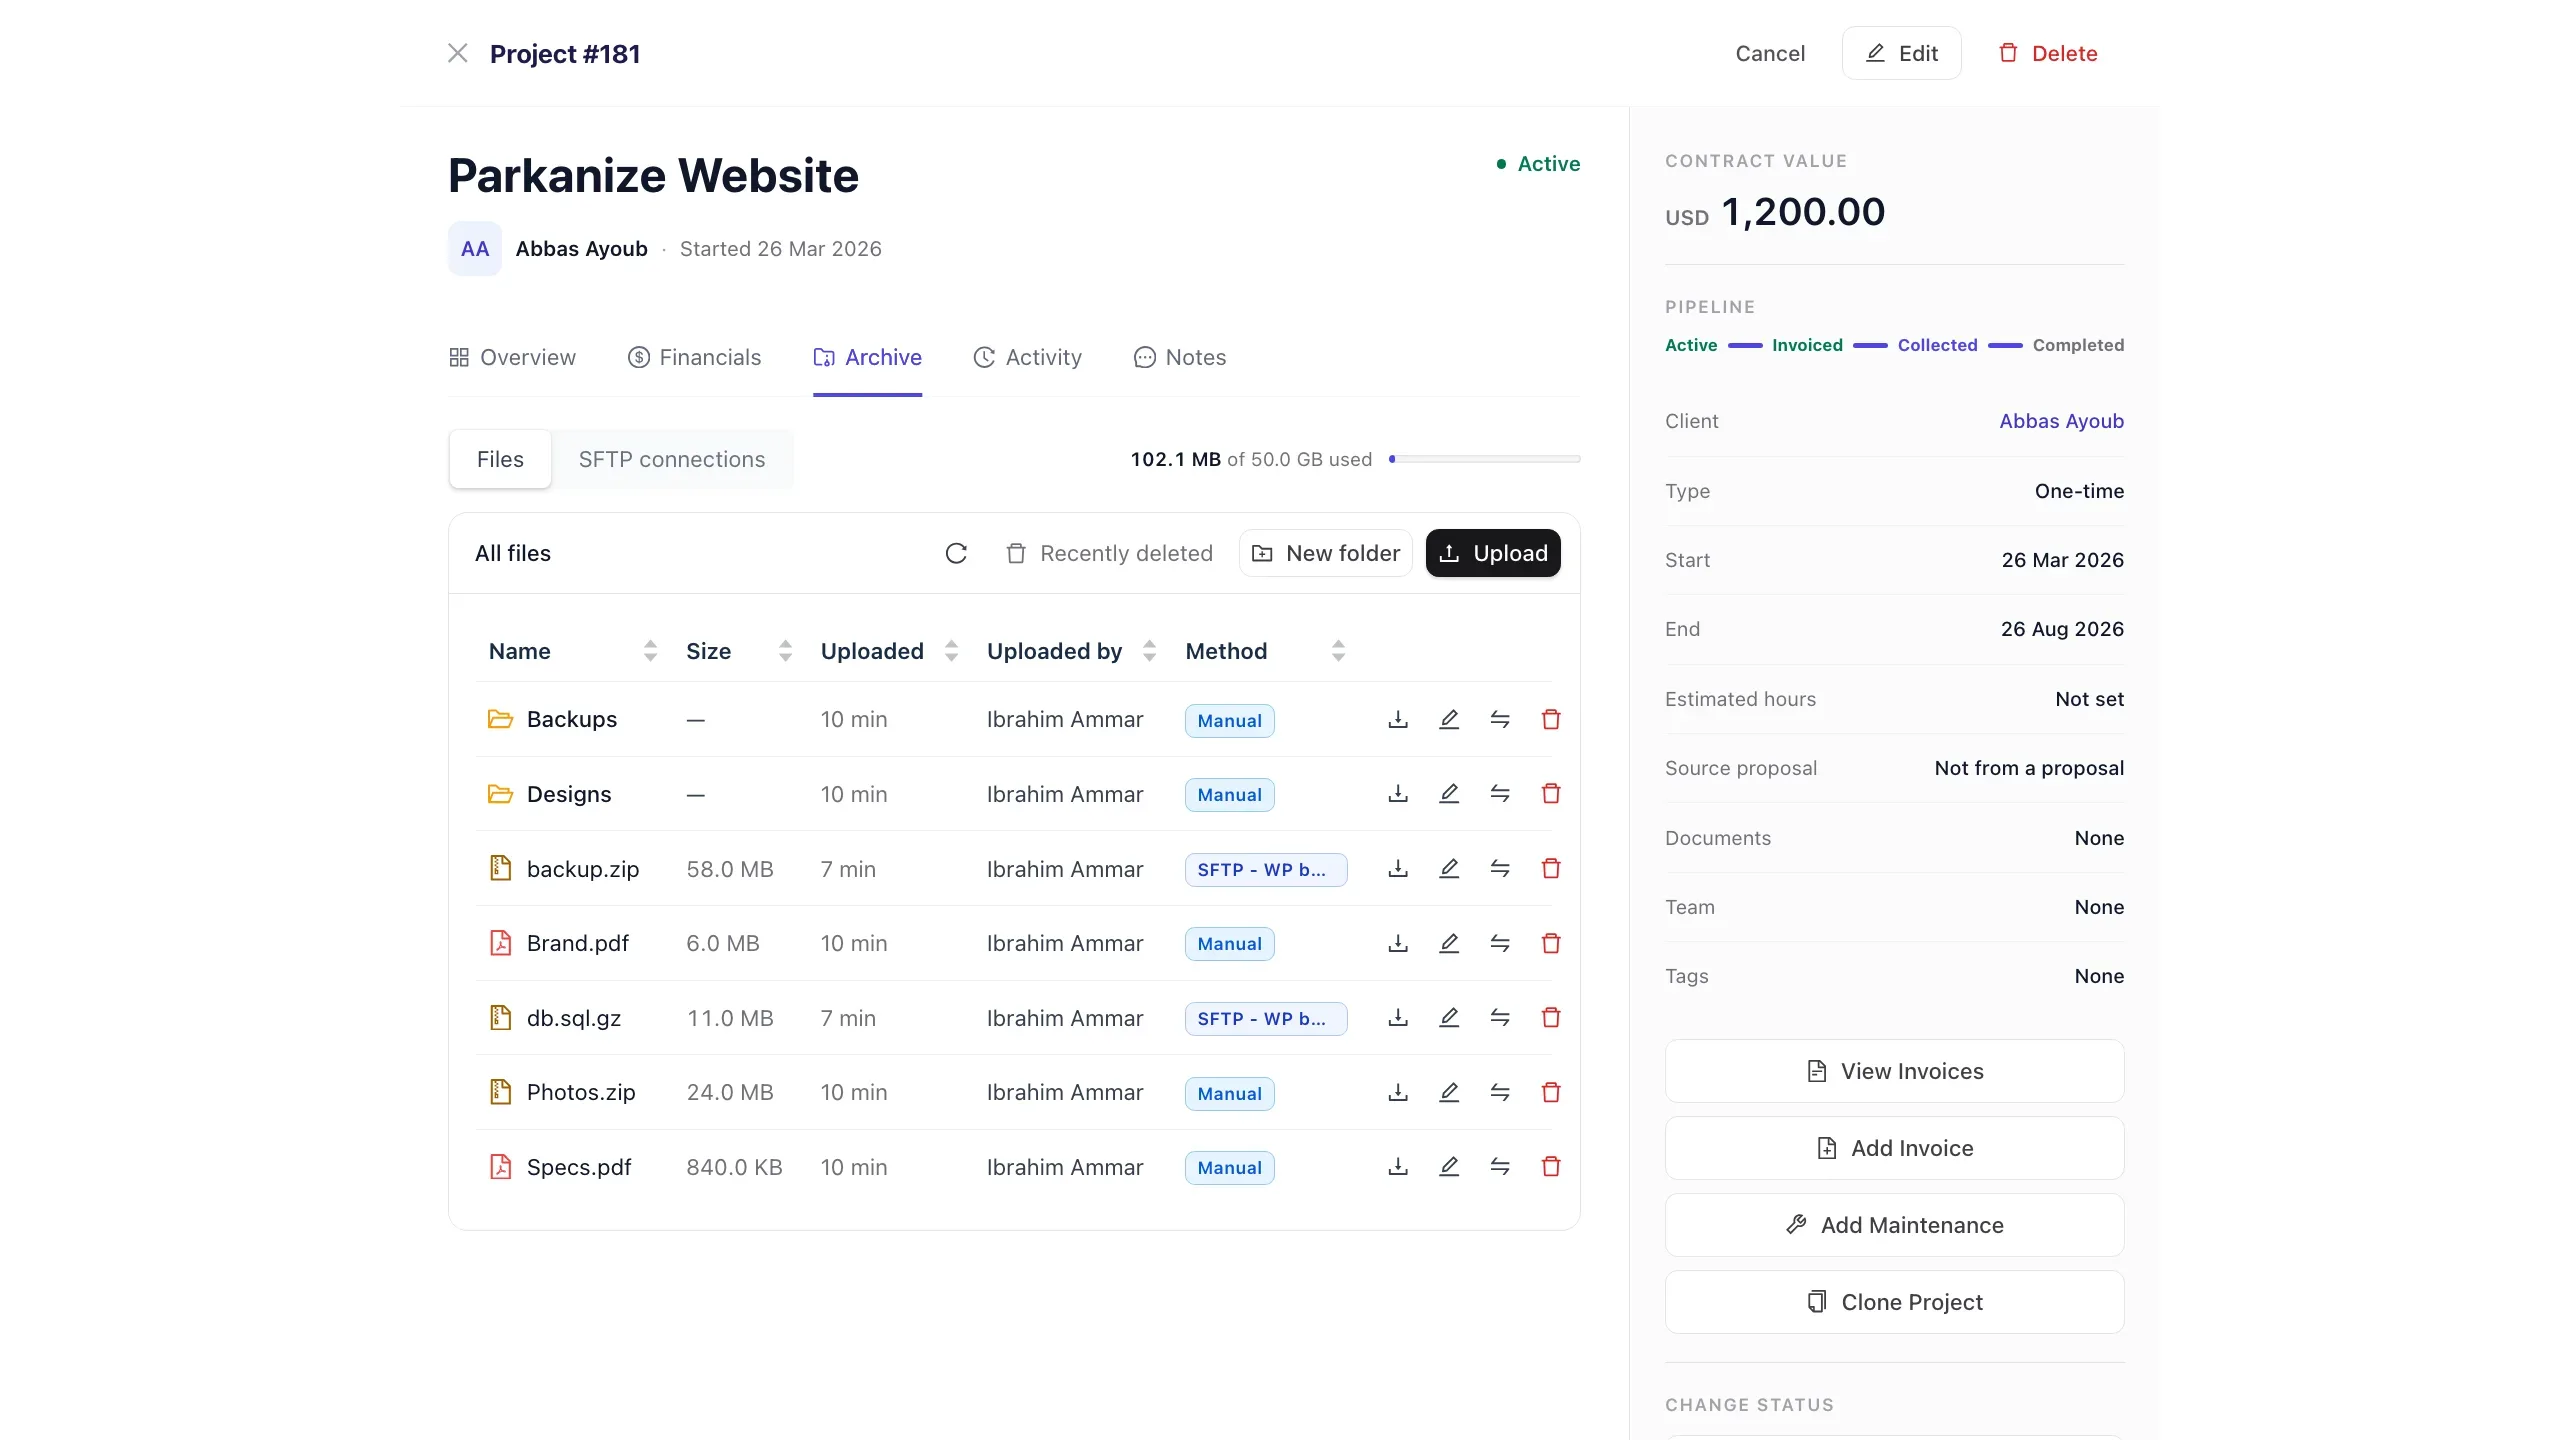Screen dimensions: 2560x1440
Task: Move backup.zip with the transfer icon
Action: click(x=1500, y=869)
